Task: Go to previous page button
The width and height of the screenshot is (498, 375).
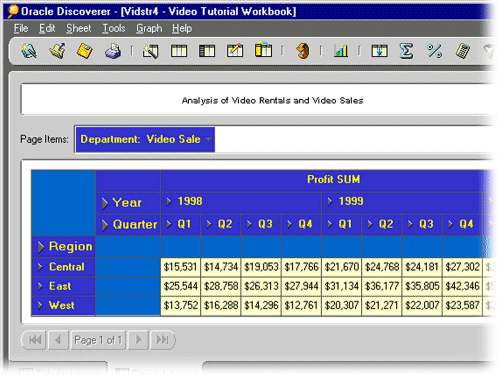Action: 59,340
